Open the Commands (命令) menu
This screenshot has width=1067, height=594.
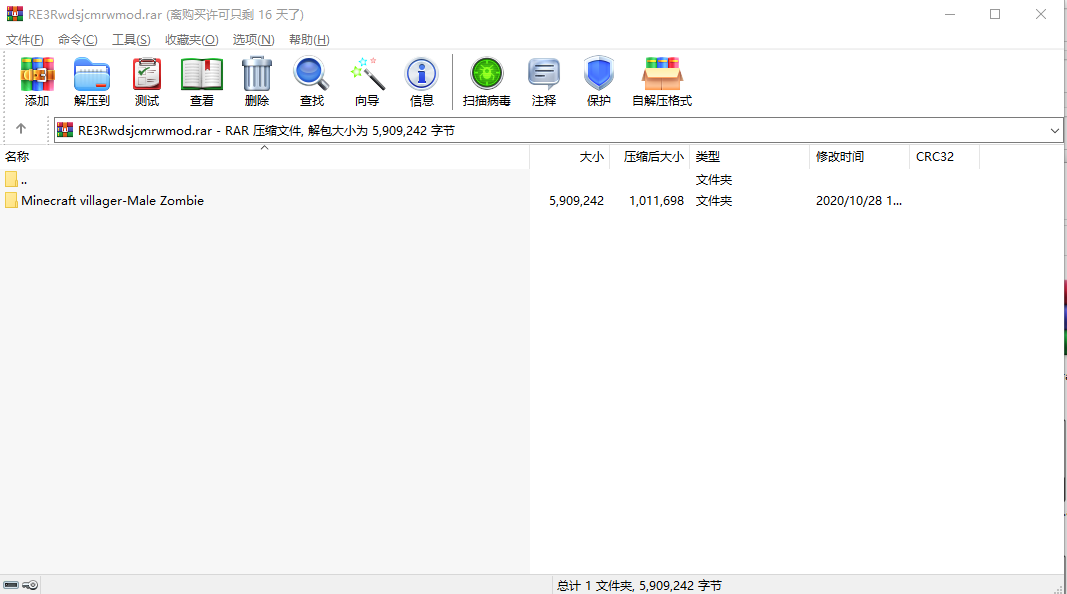click(78, 39)
